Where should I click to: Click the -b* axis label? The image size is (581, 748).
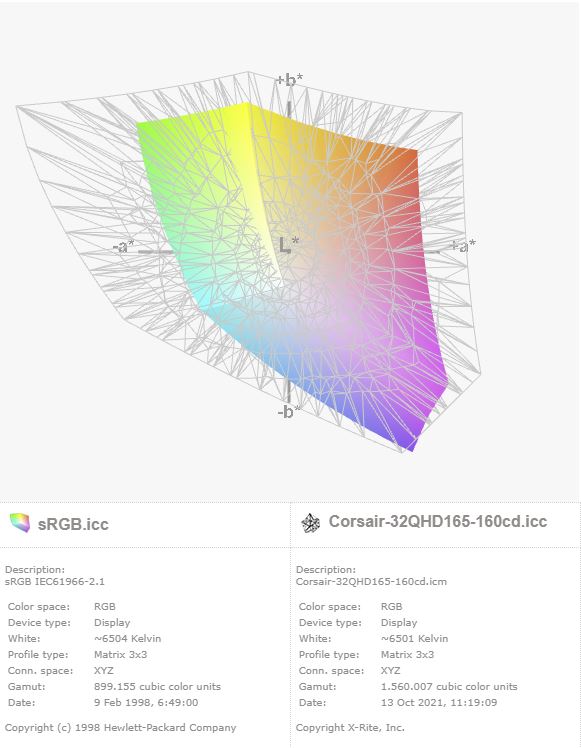pos(289,411)
